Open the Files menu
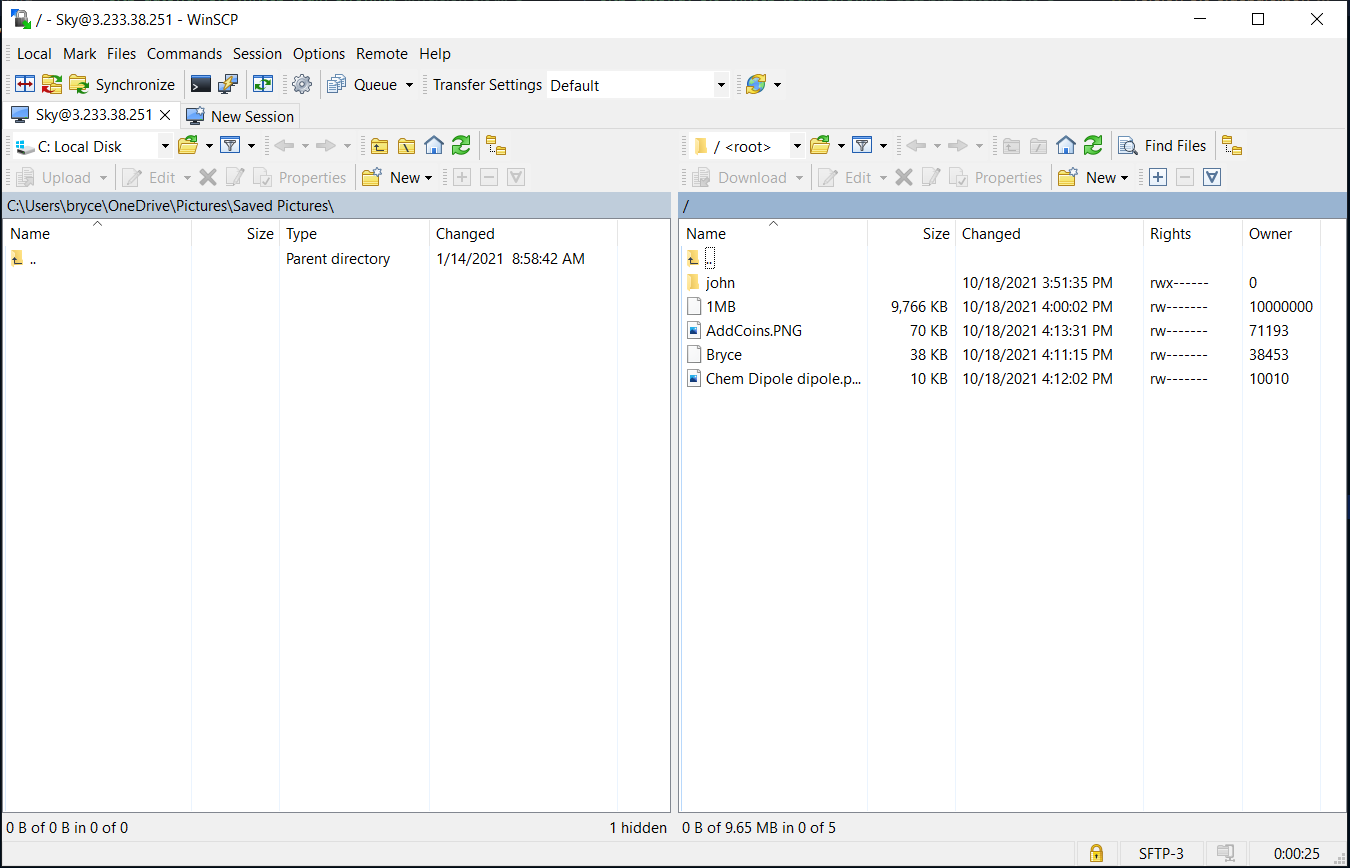Screen dimensions: 1350x868 coord(122,54)
